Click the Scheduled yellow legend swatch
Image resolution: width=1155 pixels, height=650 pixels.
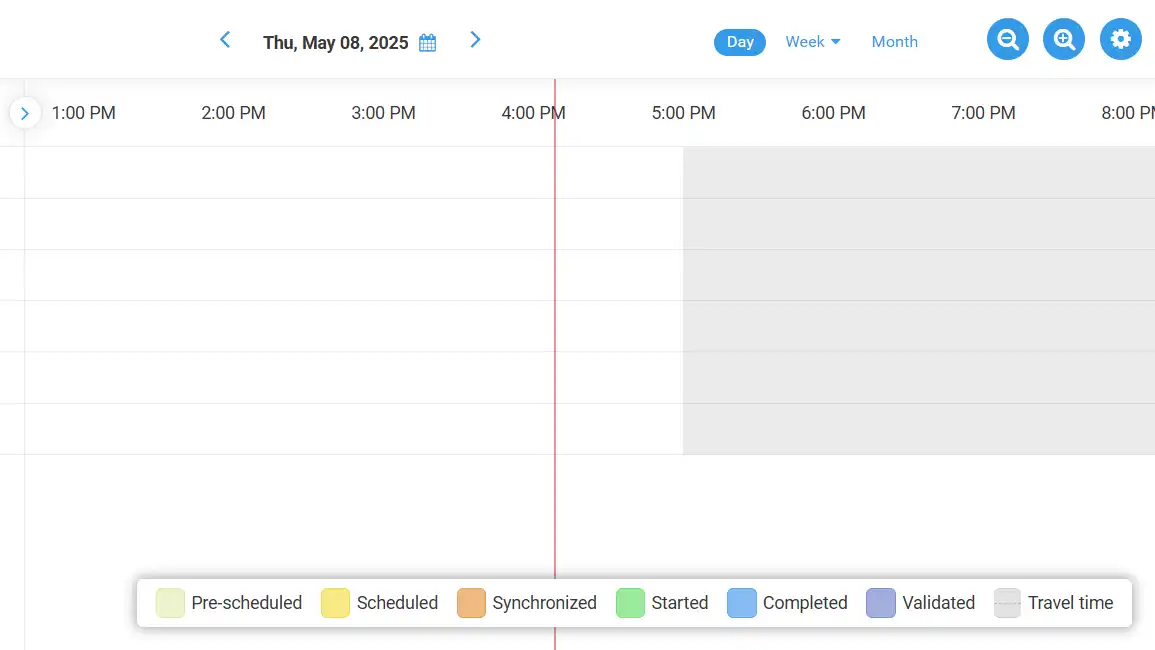coord(335,603)
